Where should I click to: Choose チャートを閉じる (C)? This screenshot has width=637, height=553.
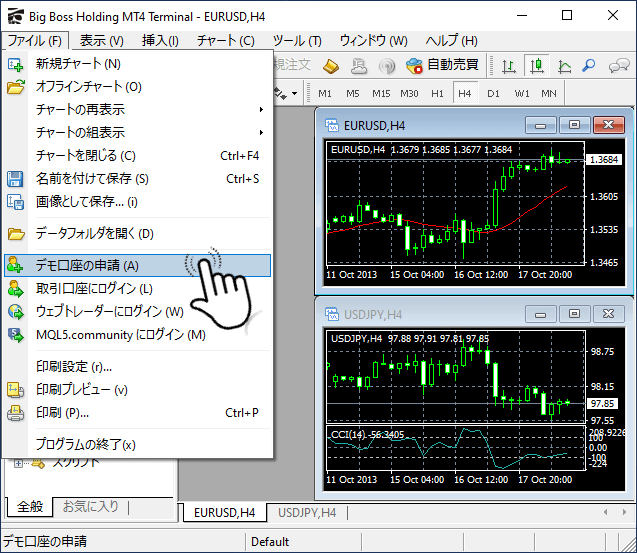[x=137, y=156]
